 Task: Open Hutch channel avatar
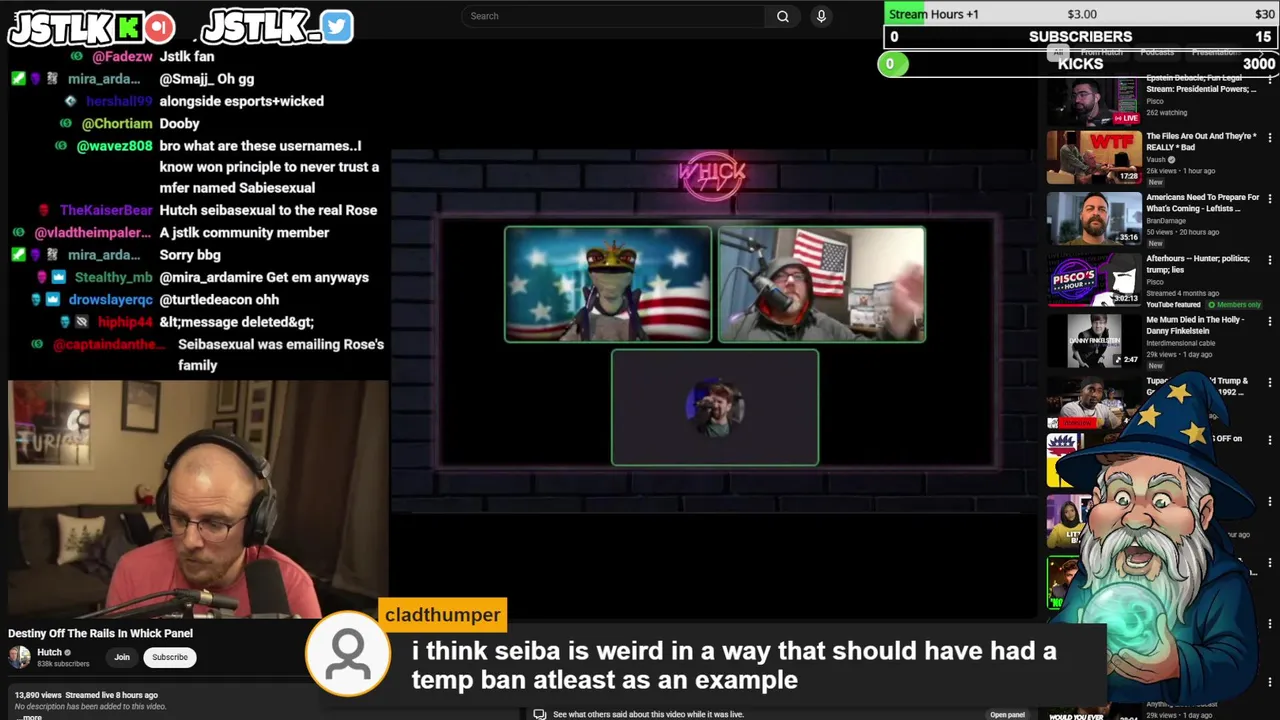tap(19, 657)
